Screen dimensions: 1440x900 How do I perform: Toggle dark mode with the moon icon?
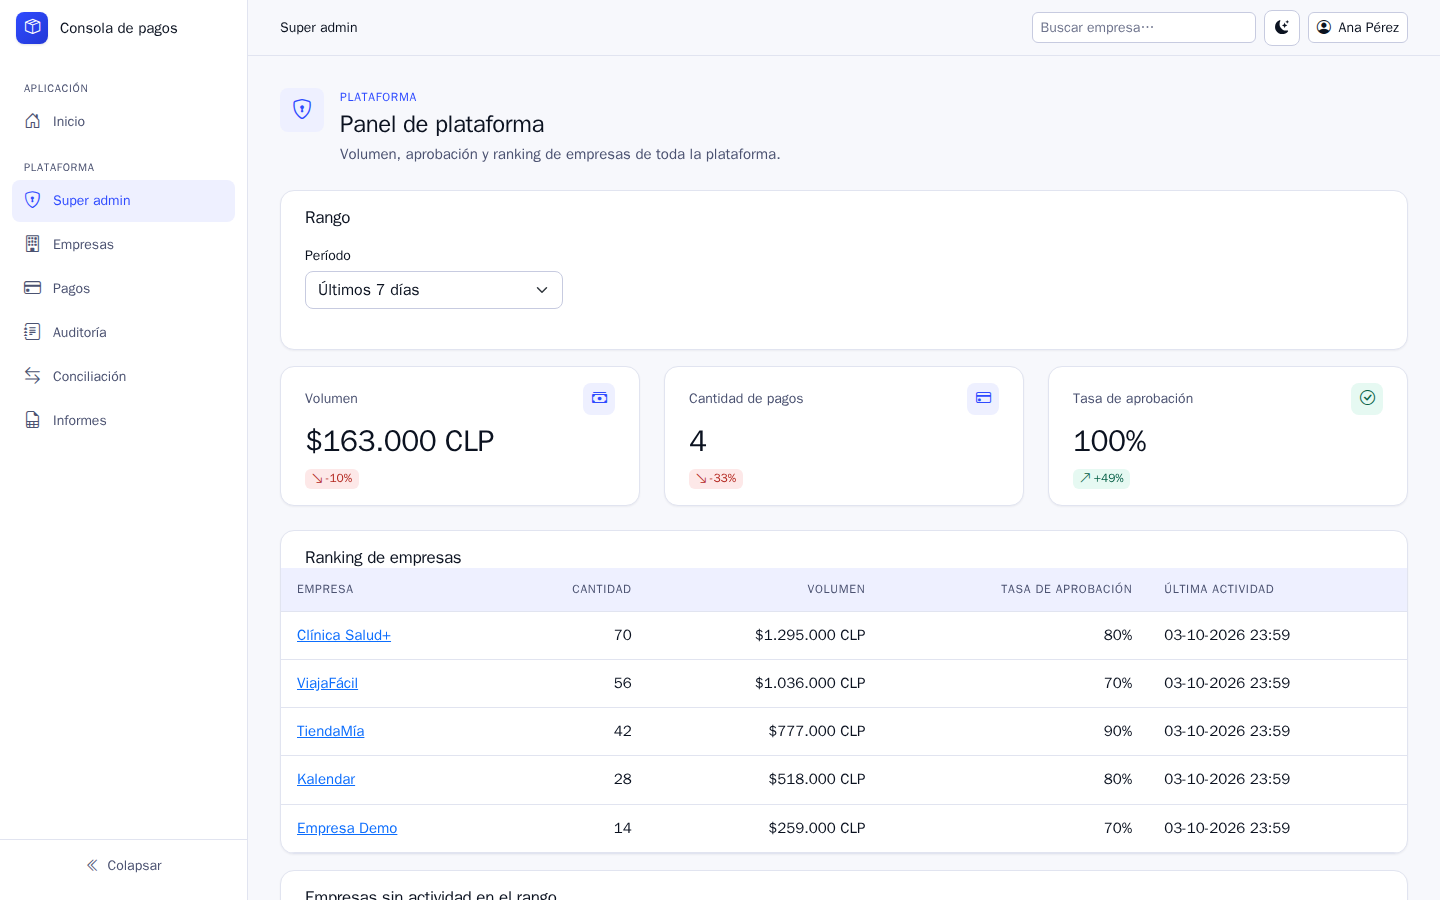pyautogui.click(x=1282, y=28)
